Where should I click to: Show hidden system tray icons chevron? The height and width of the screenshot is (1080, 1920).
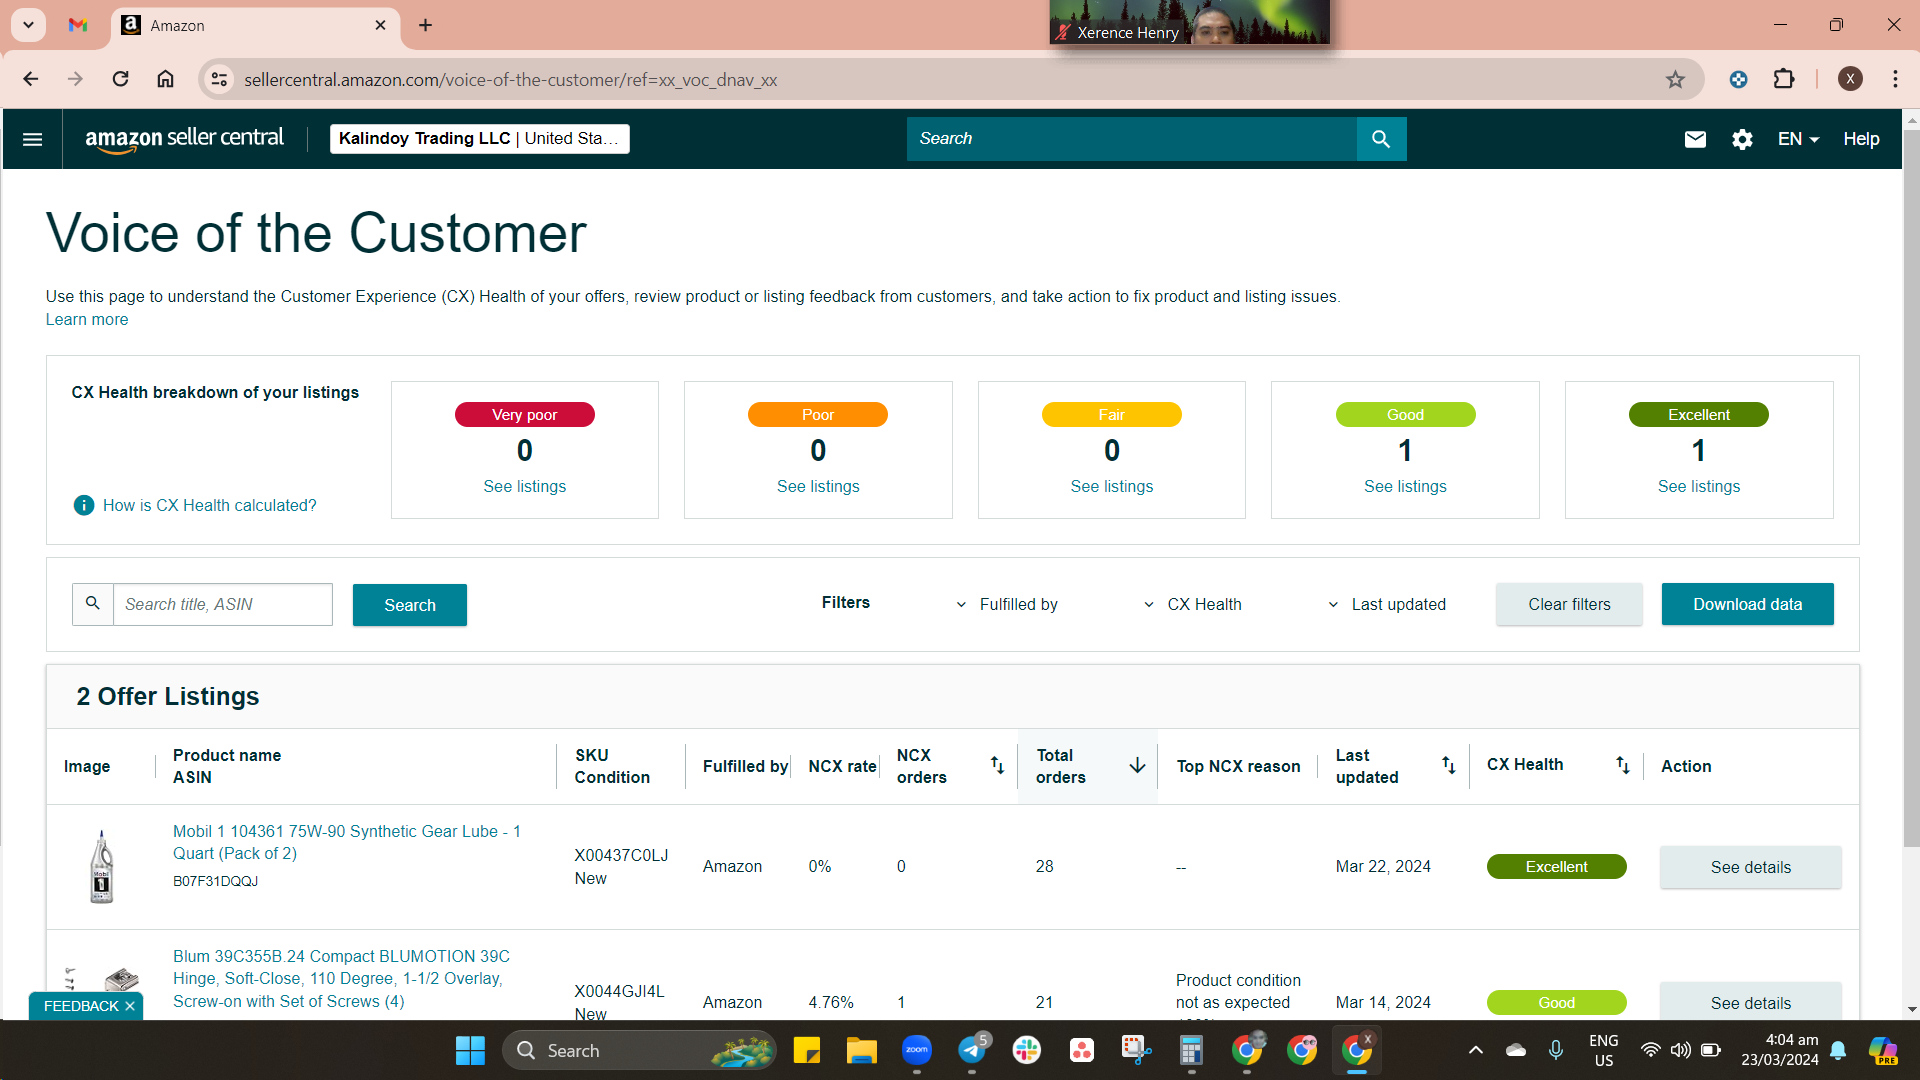pos(1475,1050)
